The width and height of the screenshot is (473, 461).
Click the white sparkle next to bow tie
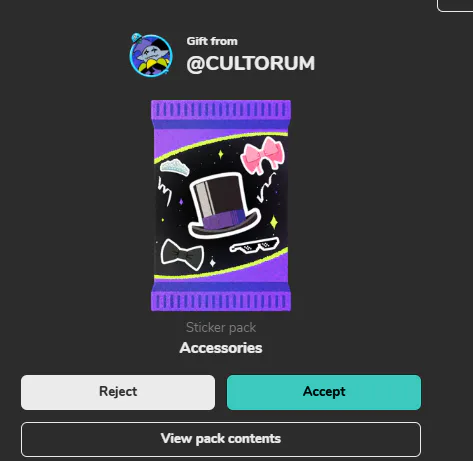(212, 263)
